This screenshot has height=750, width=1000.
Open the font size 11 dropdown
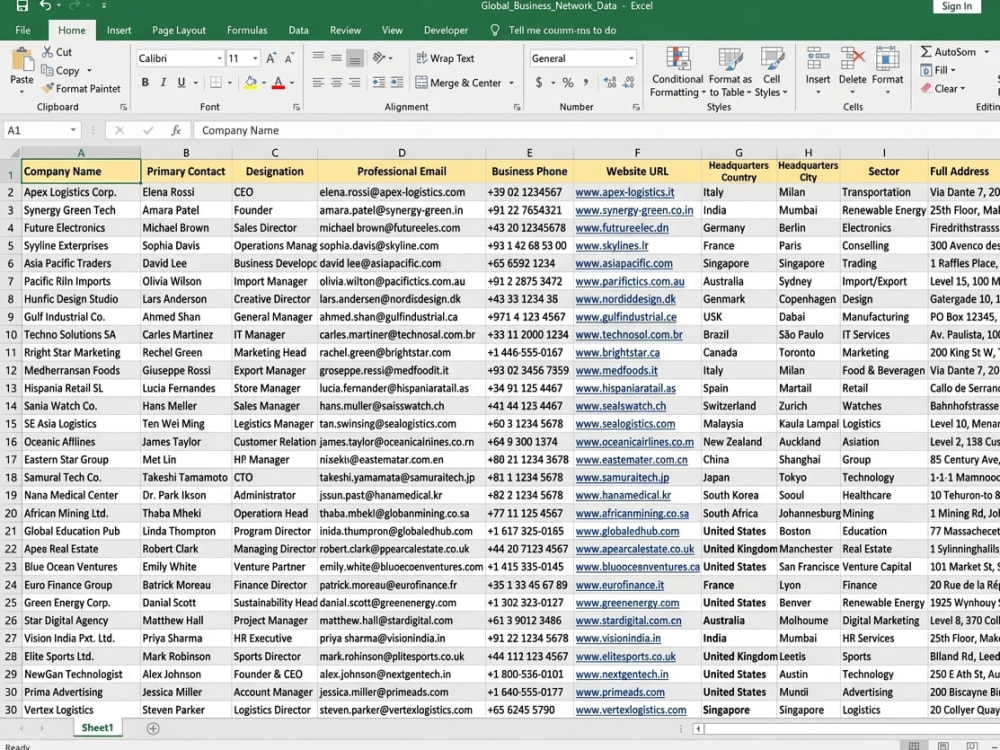(x=255, y=59)
